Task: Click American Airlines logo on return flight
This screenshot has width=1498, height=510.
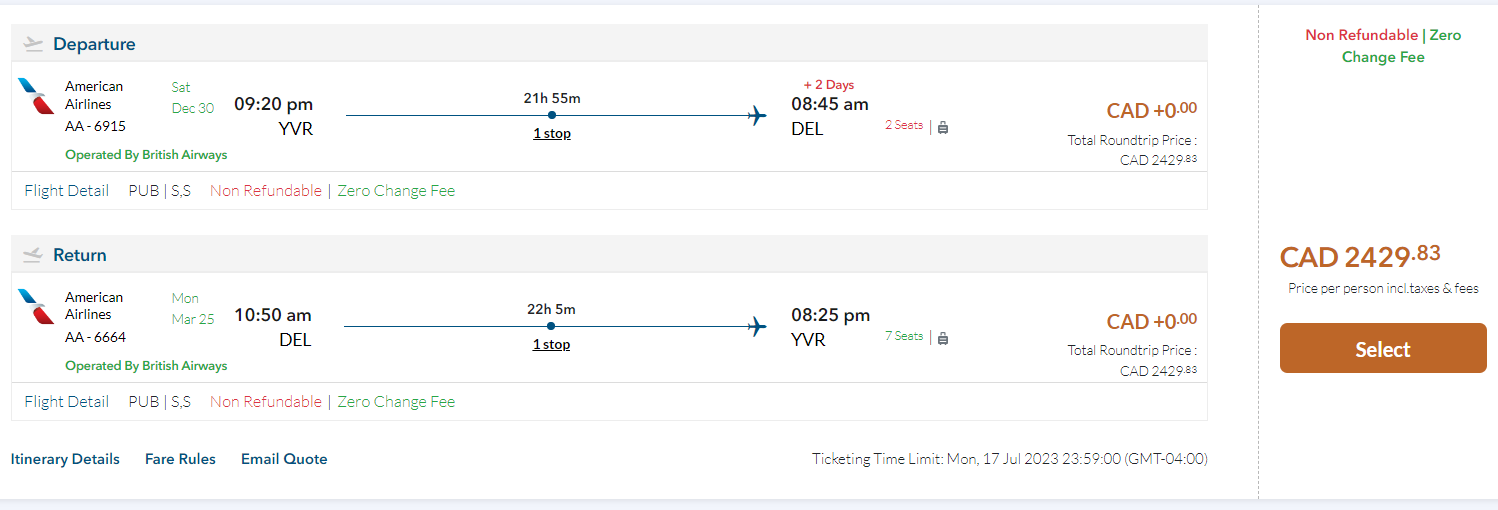Action: (x=36, y=307)
